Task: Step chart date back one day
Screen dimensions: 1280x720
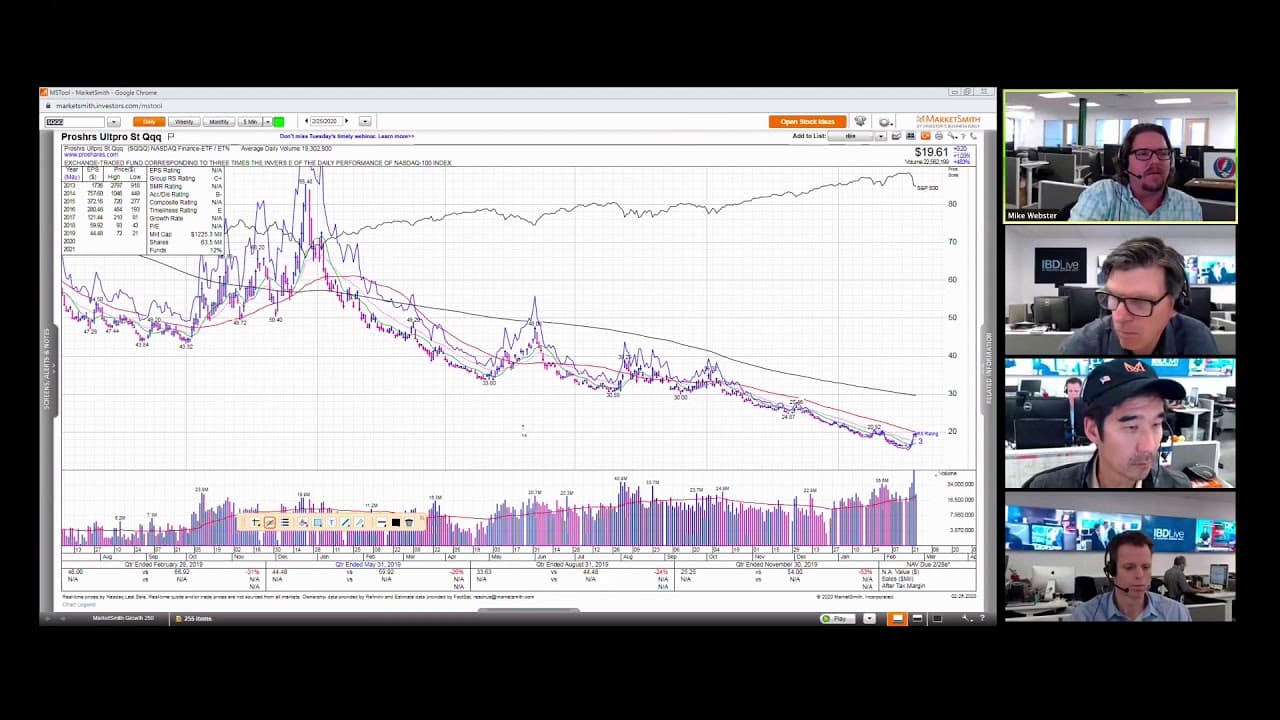Action: 306,121
